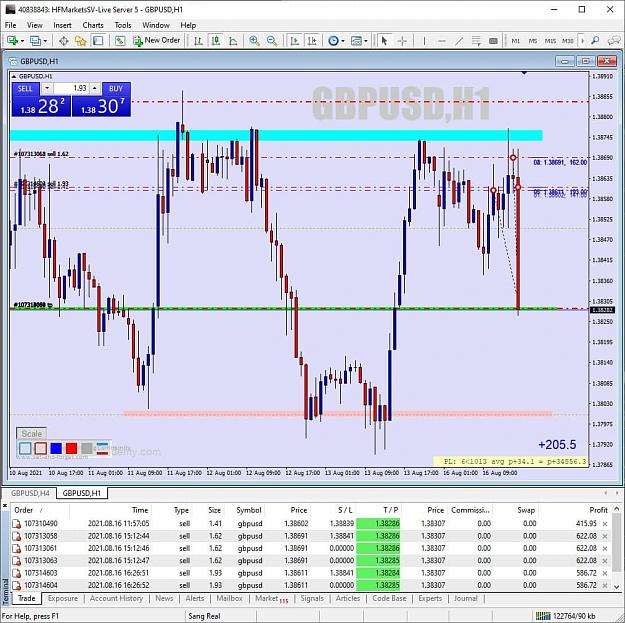Viewport: 625px width, 623px height.
Task: Click the Search magnifier icon
Action: point(595,41)
